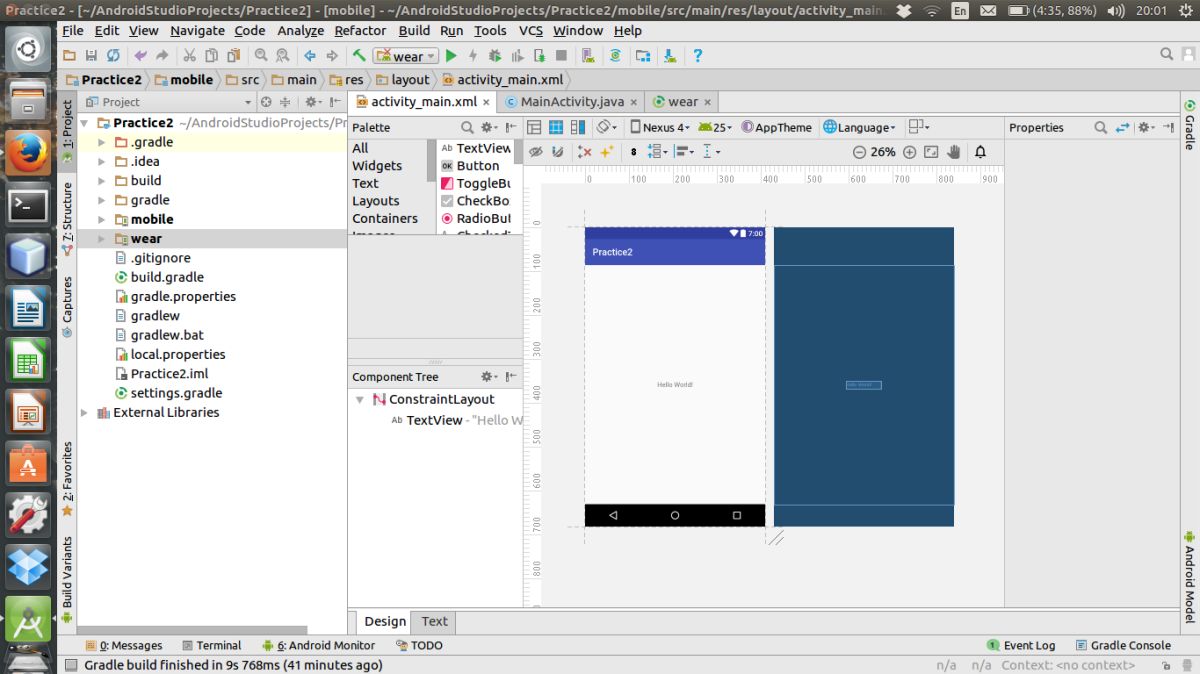This screenshot has height=674, width=1200.
Task: Clear all constraints icon
Action: [x=585, y=152]
